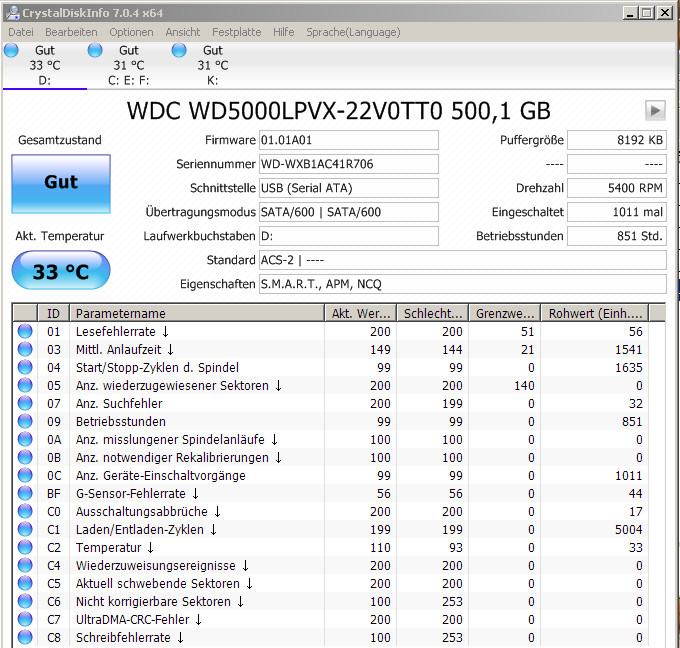Click status orb of Ausschaltungsabbrüche row
The width and height of the screenshot is (680, 648).
(x=25, y=511)
